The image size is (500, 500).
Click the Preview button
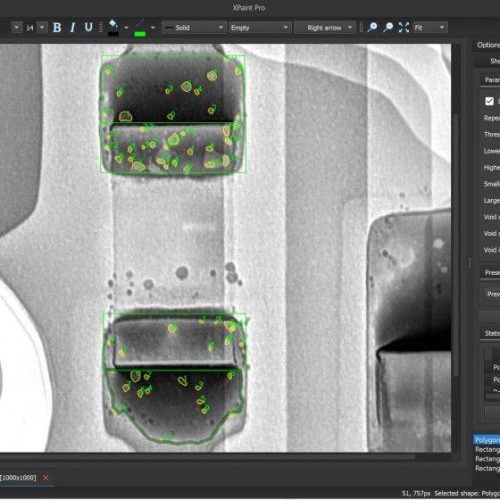[x=491, y=294]
